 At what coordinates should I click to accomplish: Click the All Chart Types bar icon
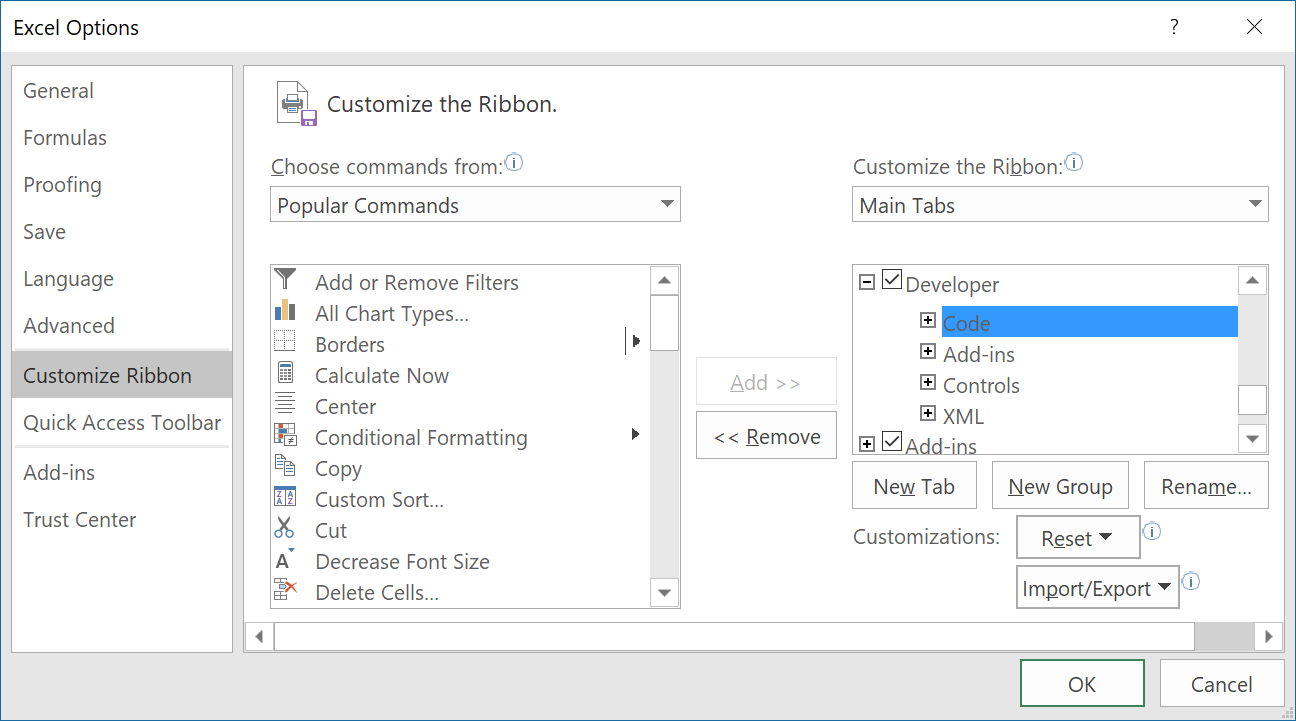click(285, 311)
